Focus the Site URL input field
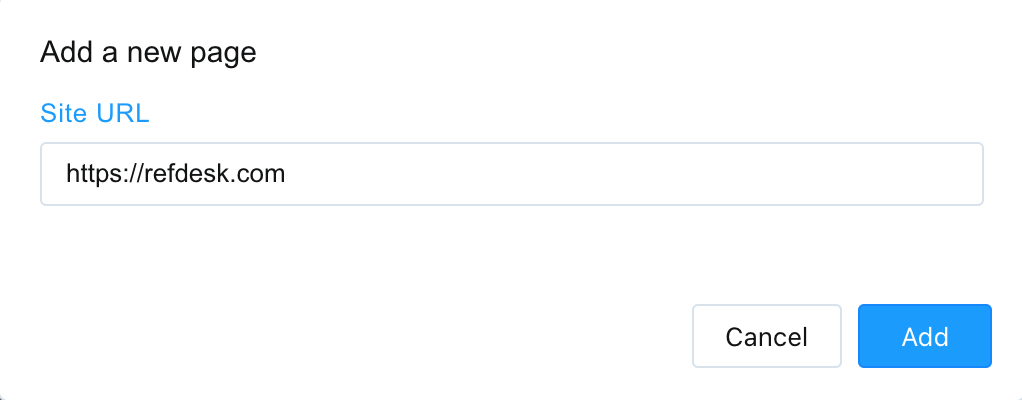The width and height of the screenshot is (1022, 400). click(512, 174)
